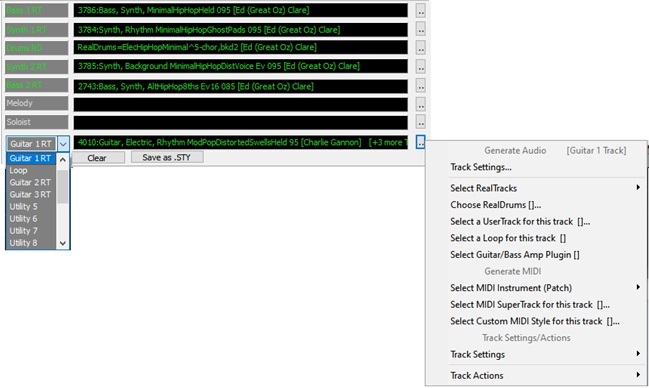649x388 pixels.
Task: Click the Save as .STY button
Action: coord(167,157)
